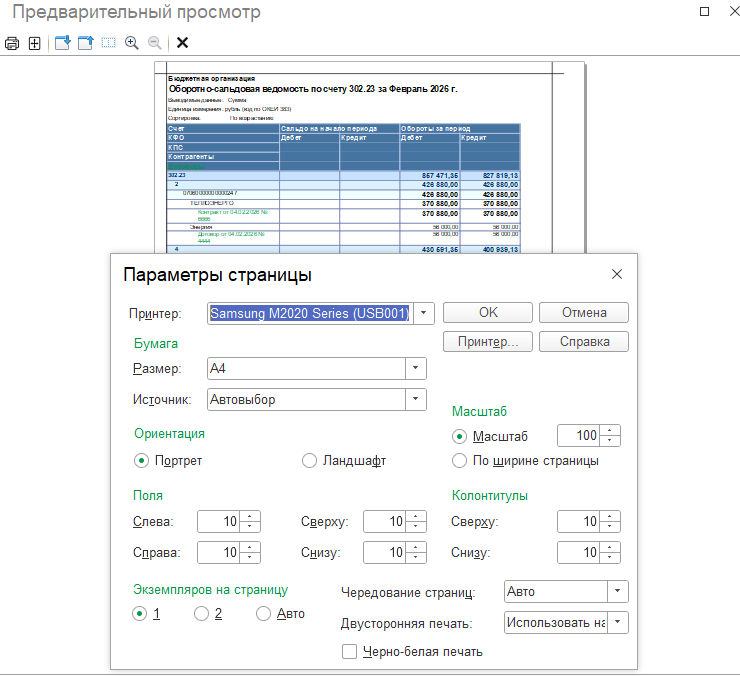Open the Чередование страниц dropdown

coord(617,592)
